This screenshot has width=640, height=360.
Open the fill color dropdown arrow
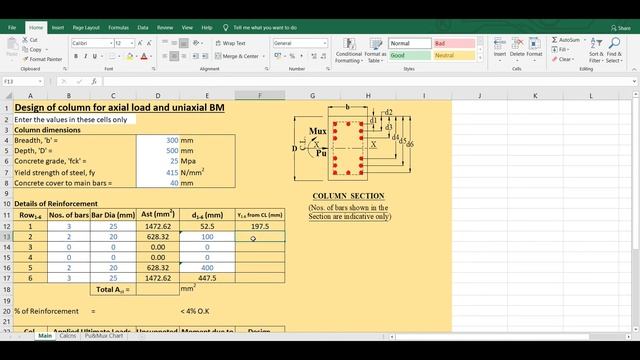(136, 56)
